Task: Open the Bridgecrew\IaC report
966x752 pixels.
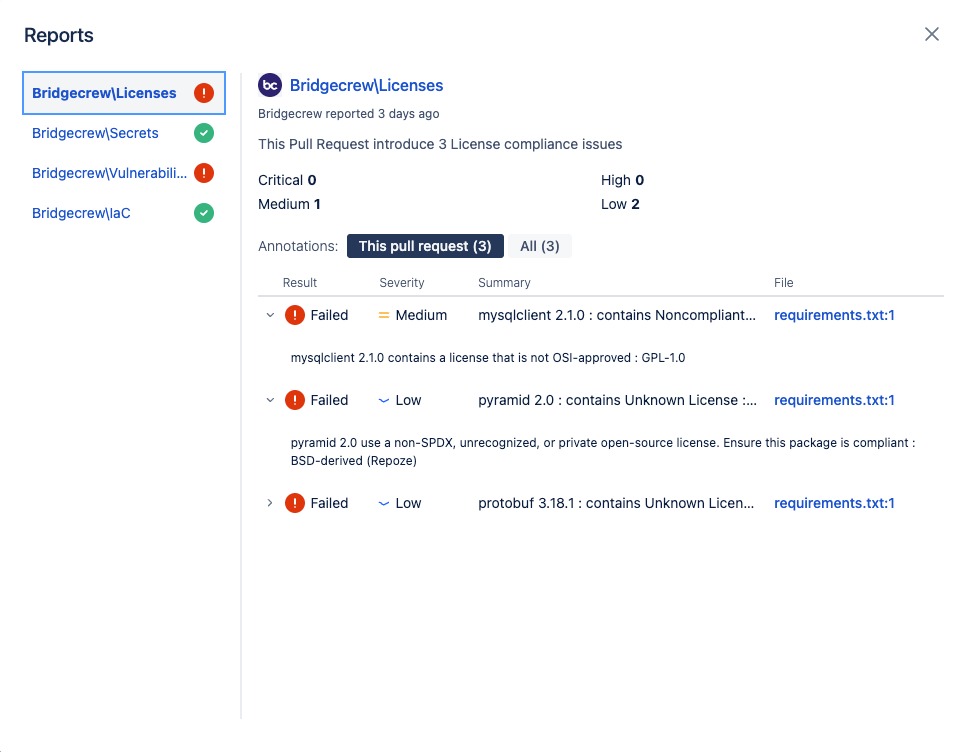Action: point(81,213)
